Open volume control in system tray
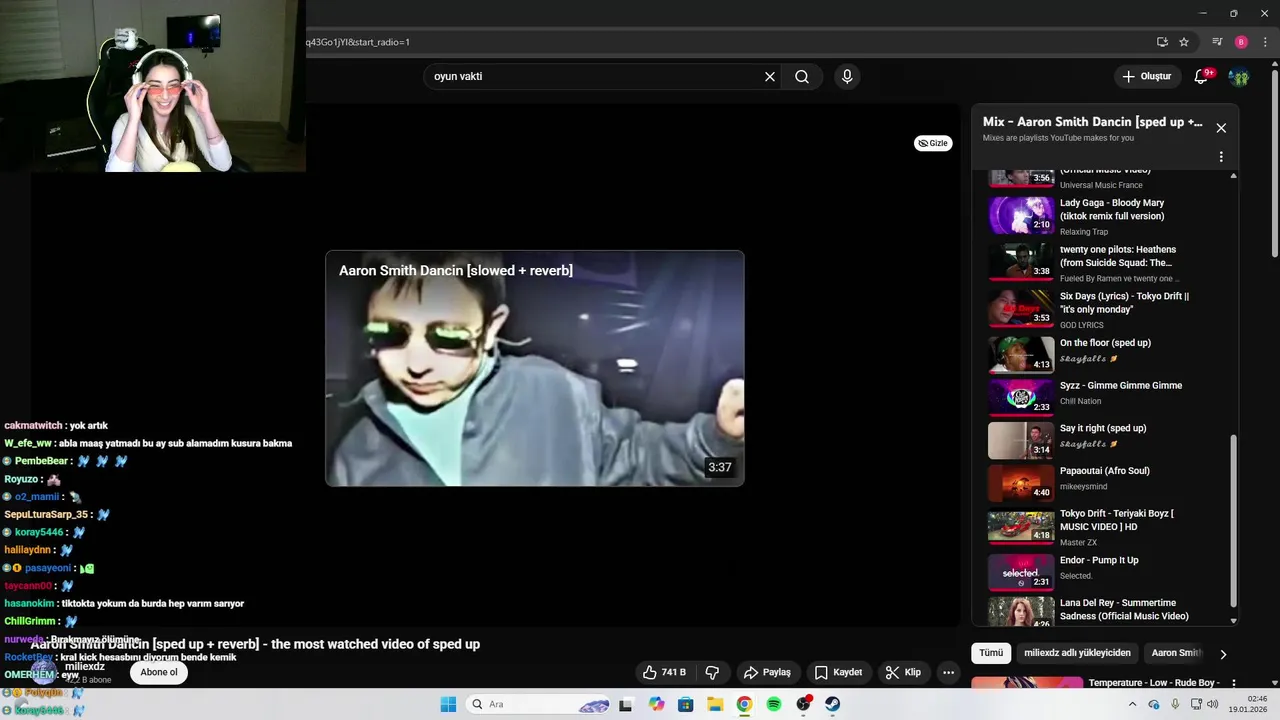Screen dimensions: 1280x720 point(1212,704)
